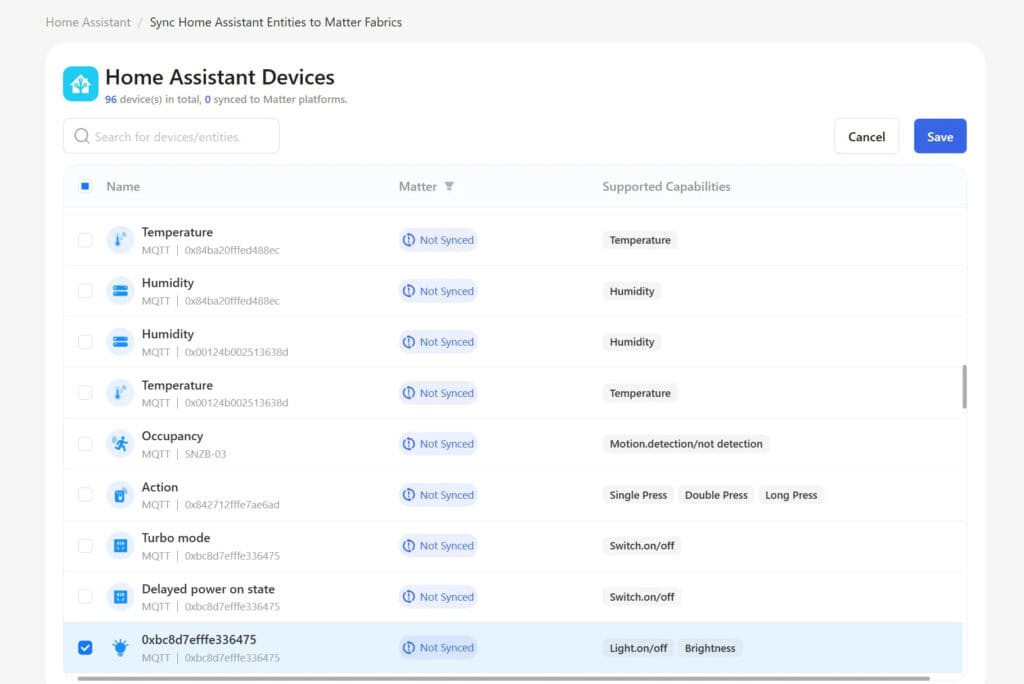Click the Humidity icon on the first Humidity row
Screen dimensions: 1024x684
click(x=120, y=290)
